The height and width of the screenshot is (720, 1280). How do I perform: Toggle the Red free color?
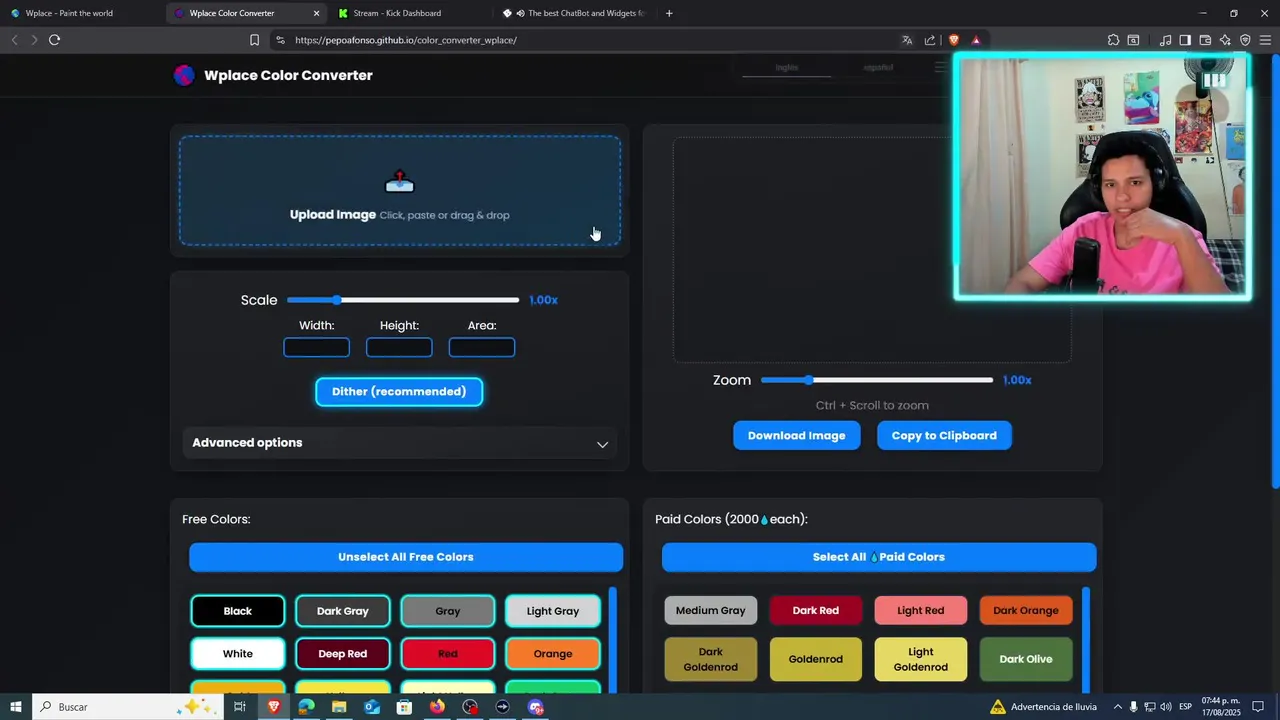pos(448,654)
